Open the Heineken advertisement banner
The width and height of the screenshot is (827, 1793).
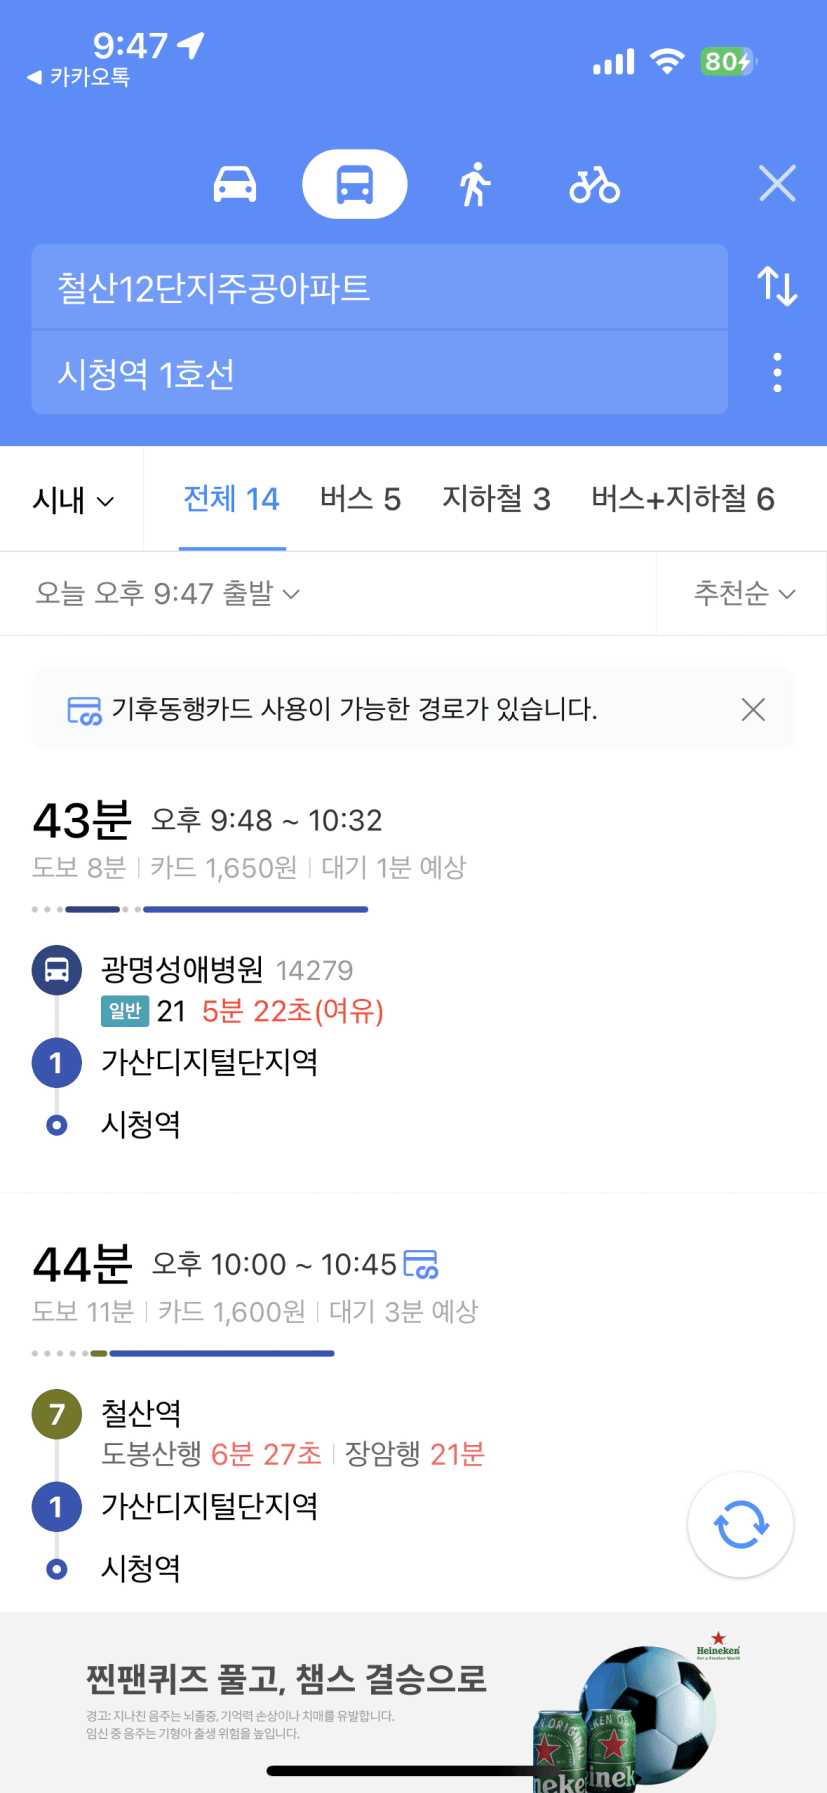(413, 1702)
